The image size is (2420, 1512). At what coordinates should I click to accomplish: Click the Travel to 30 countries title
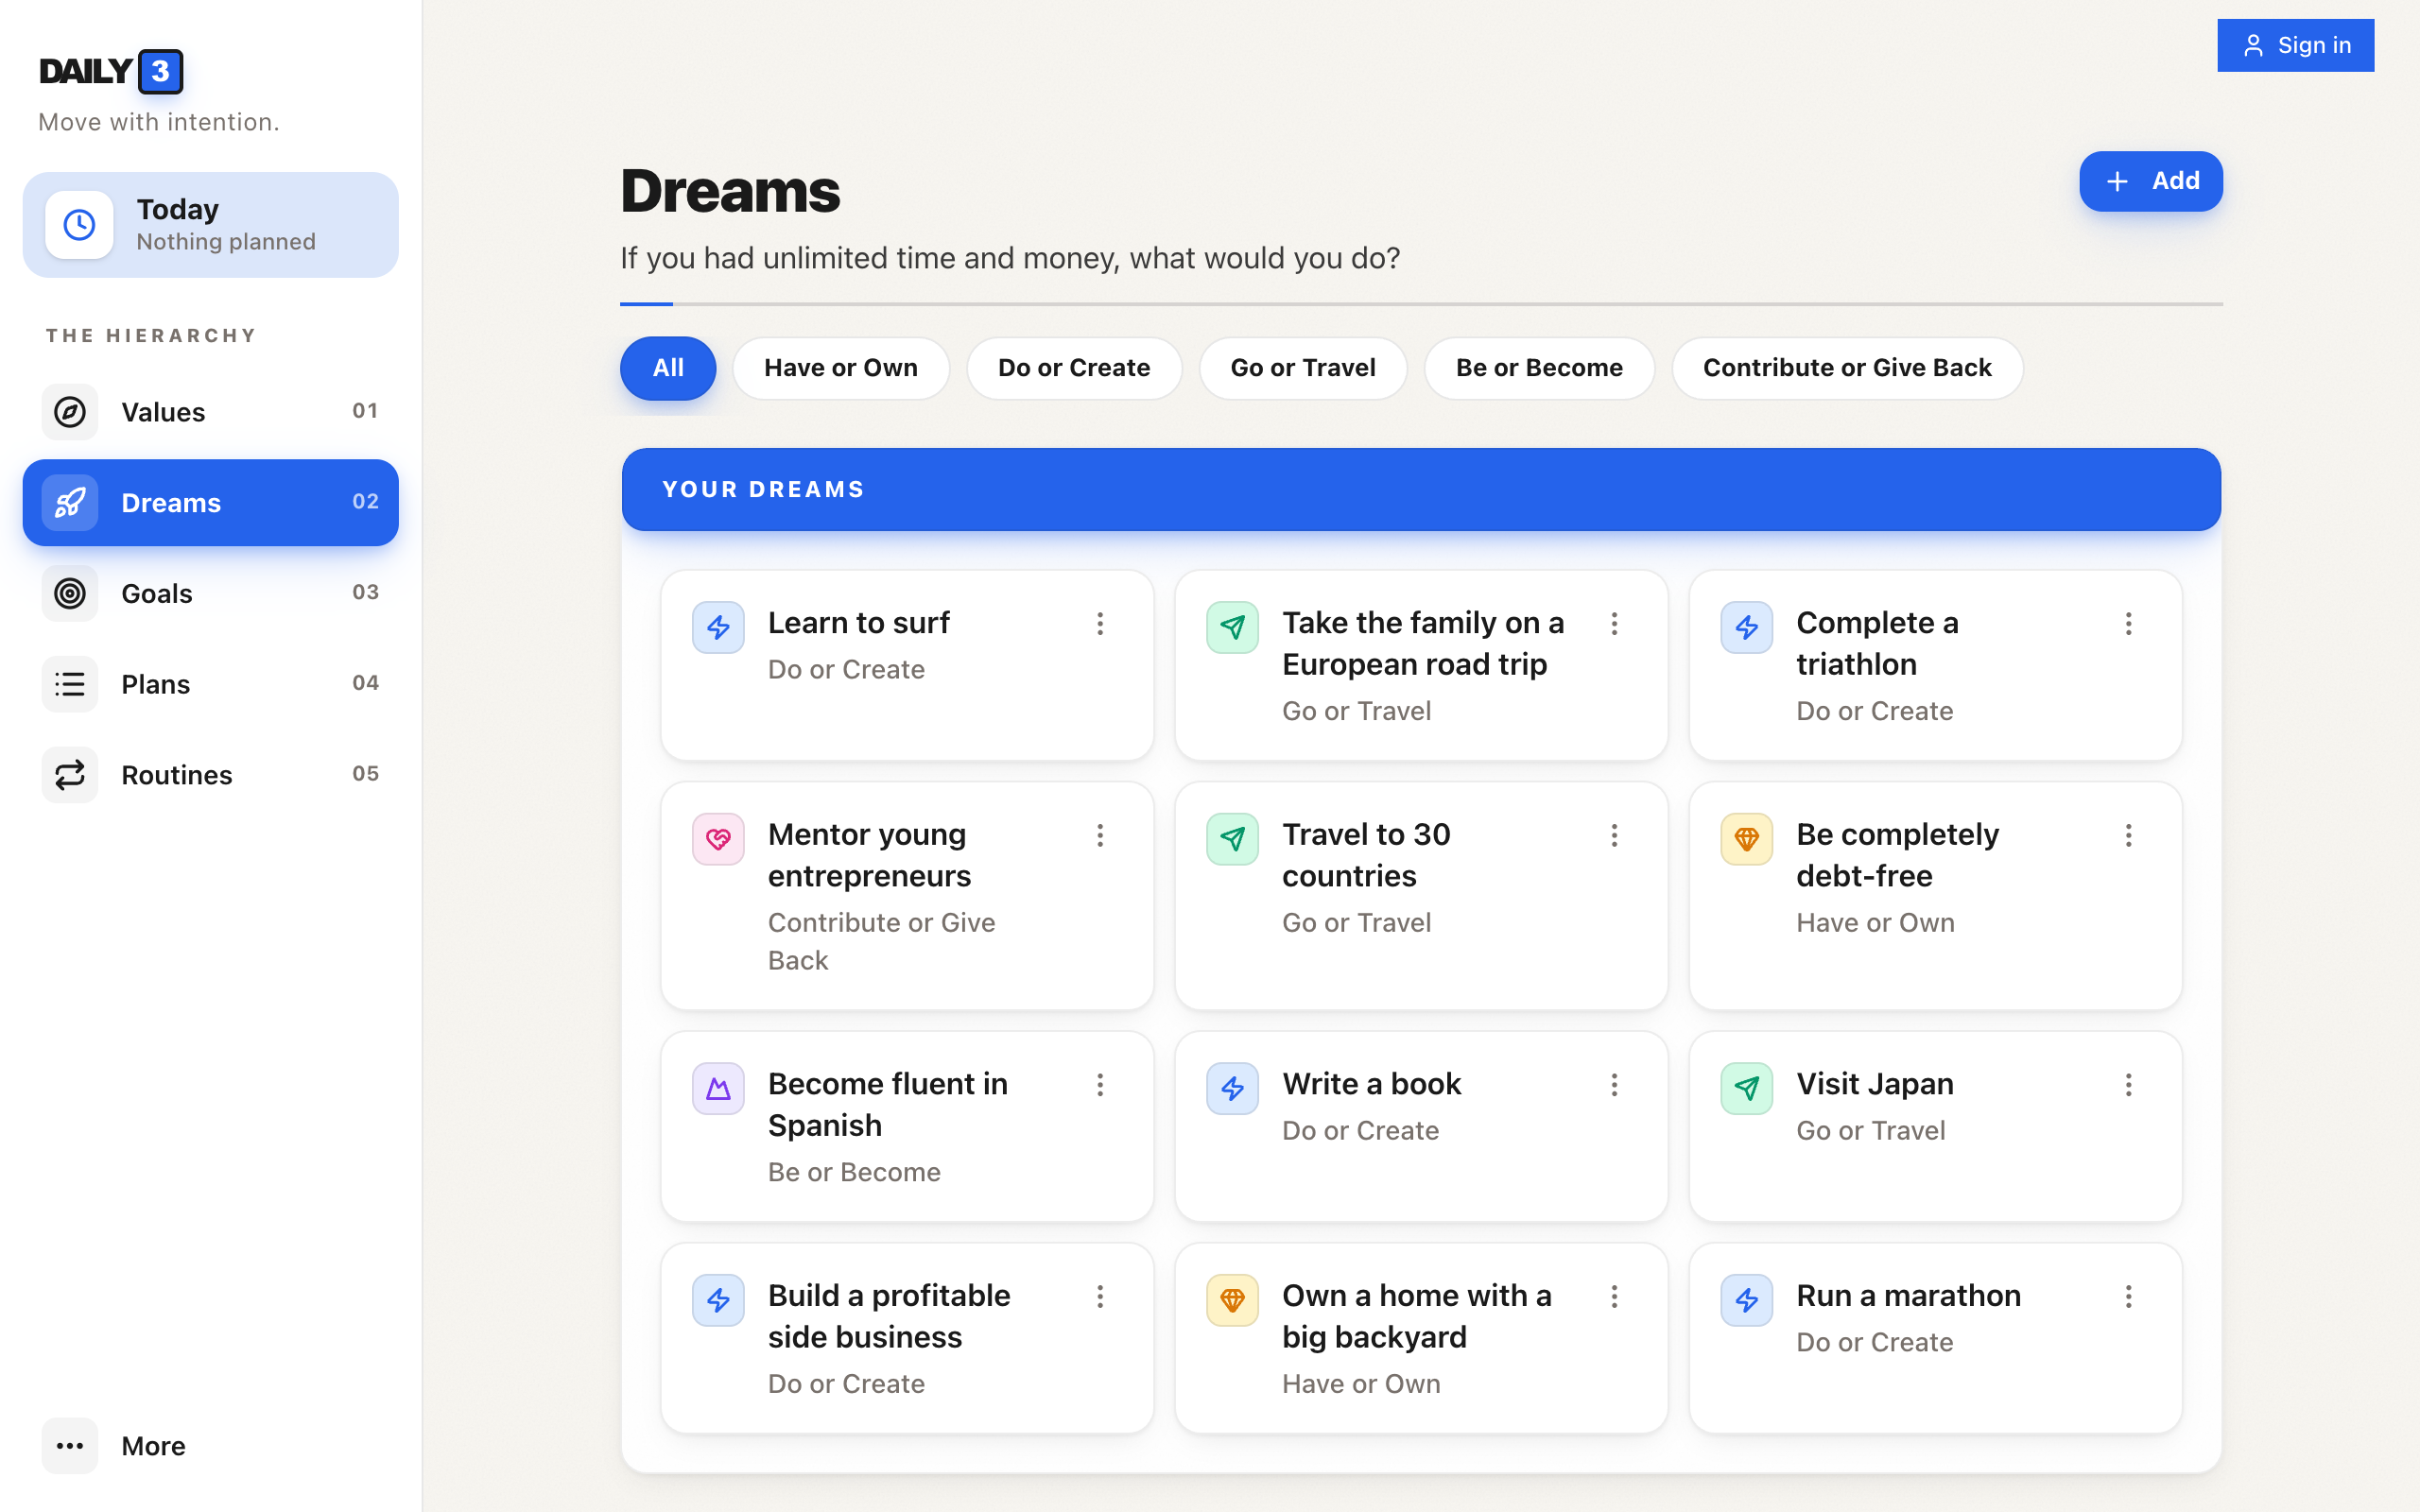tap(1366, 855)
